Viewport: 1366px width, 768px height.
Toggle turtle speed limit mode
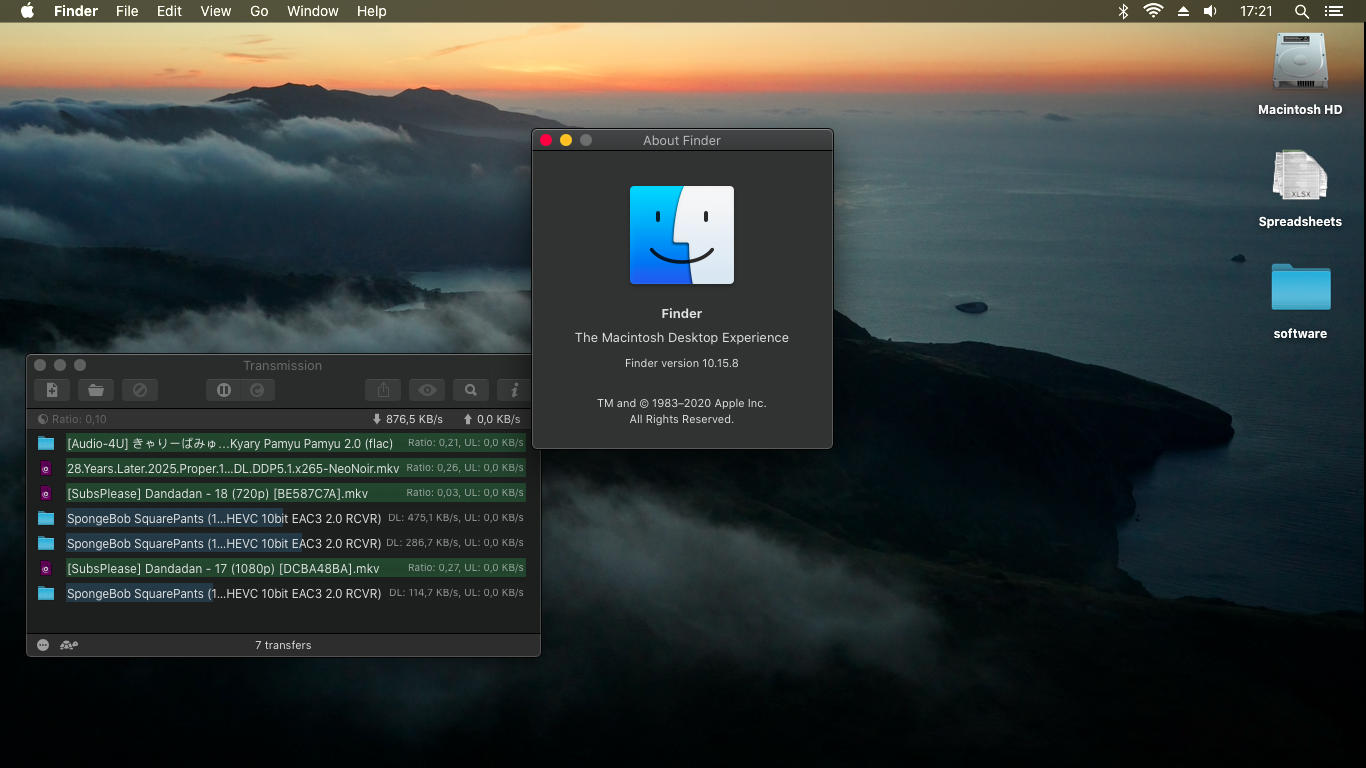pyautogui.click(x=69, y=645)
